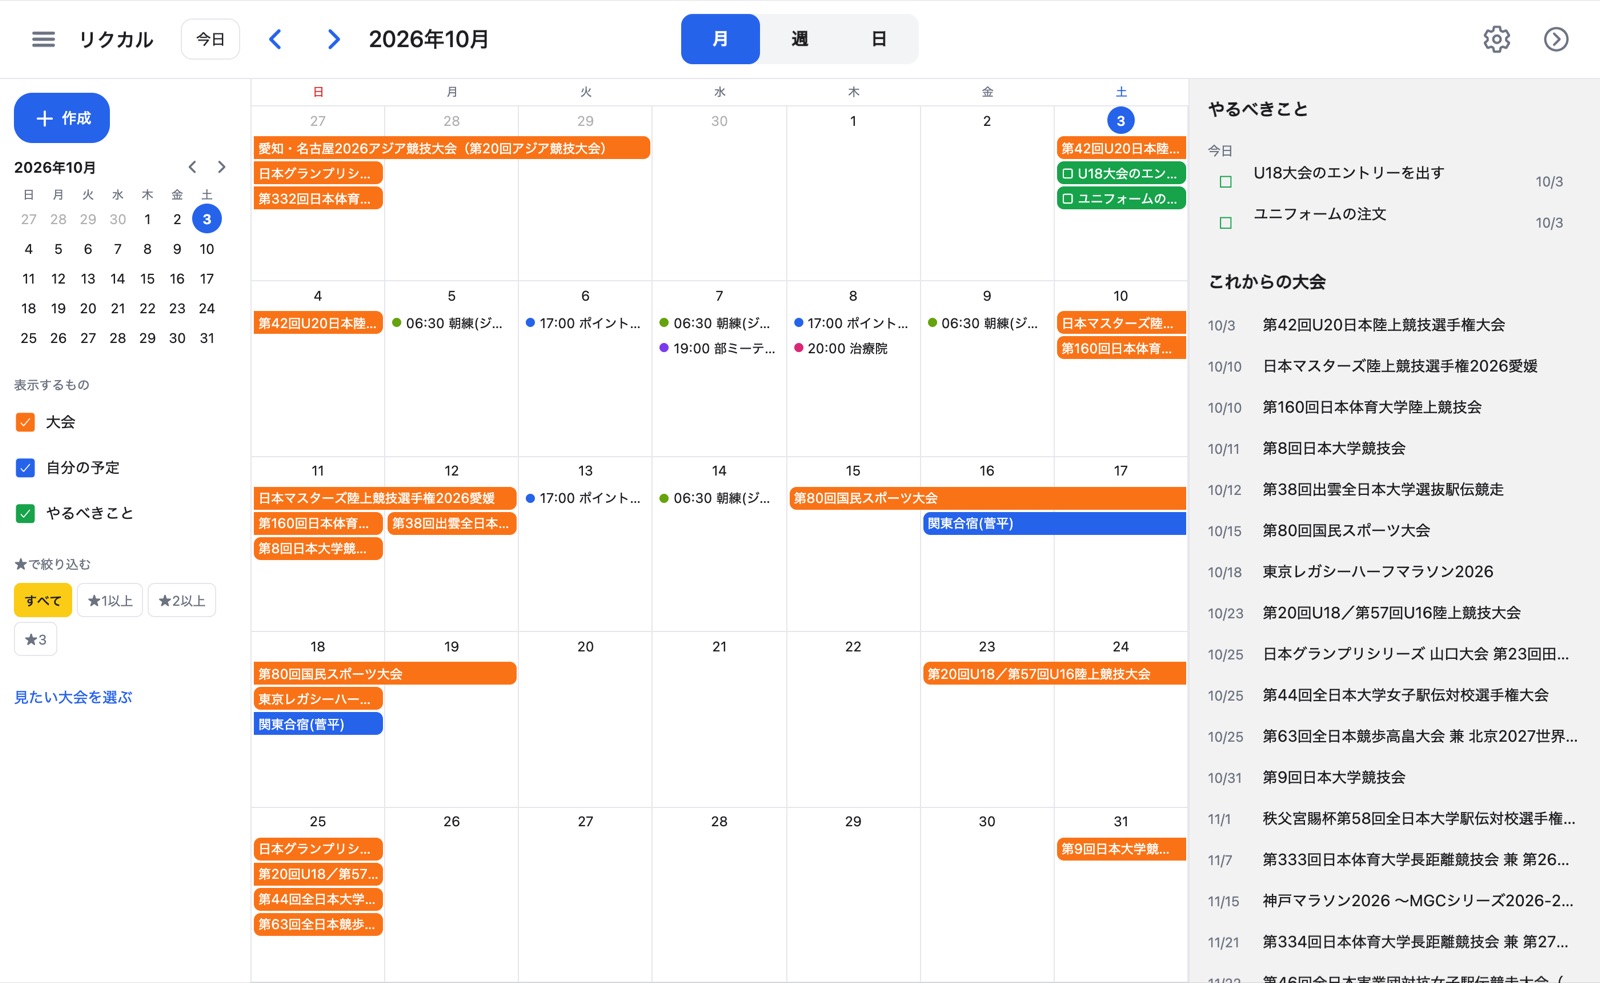This screenshot has height=983, width=1600.
Task: Select day 24 in mini calendar
Action: point(207,308)
